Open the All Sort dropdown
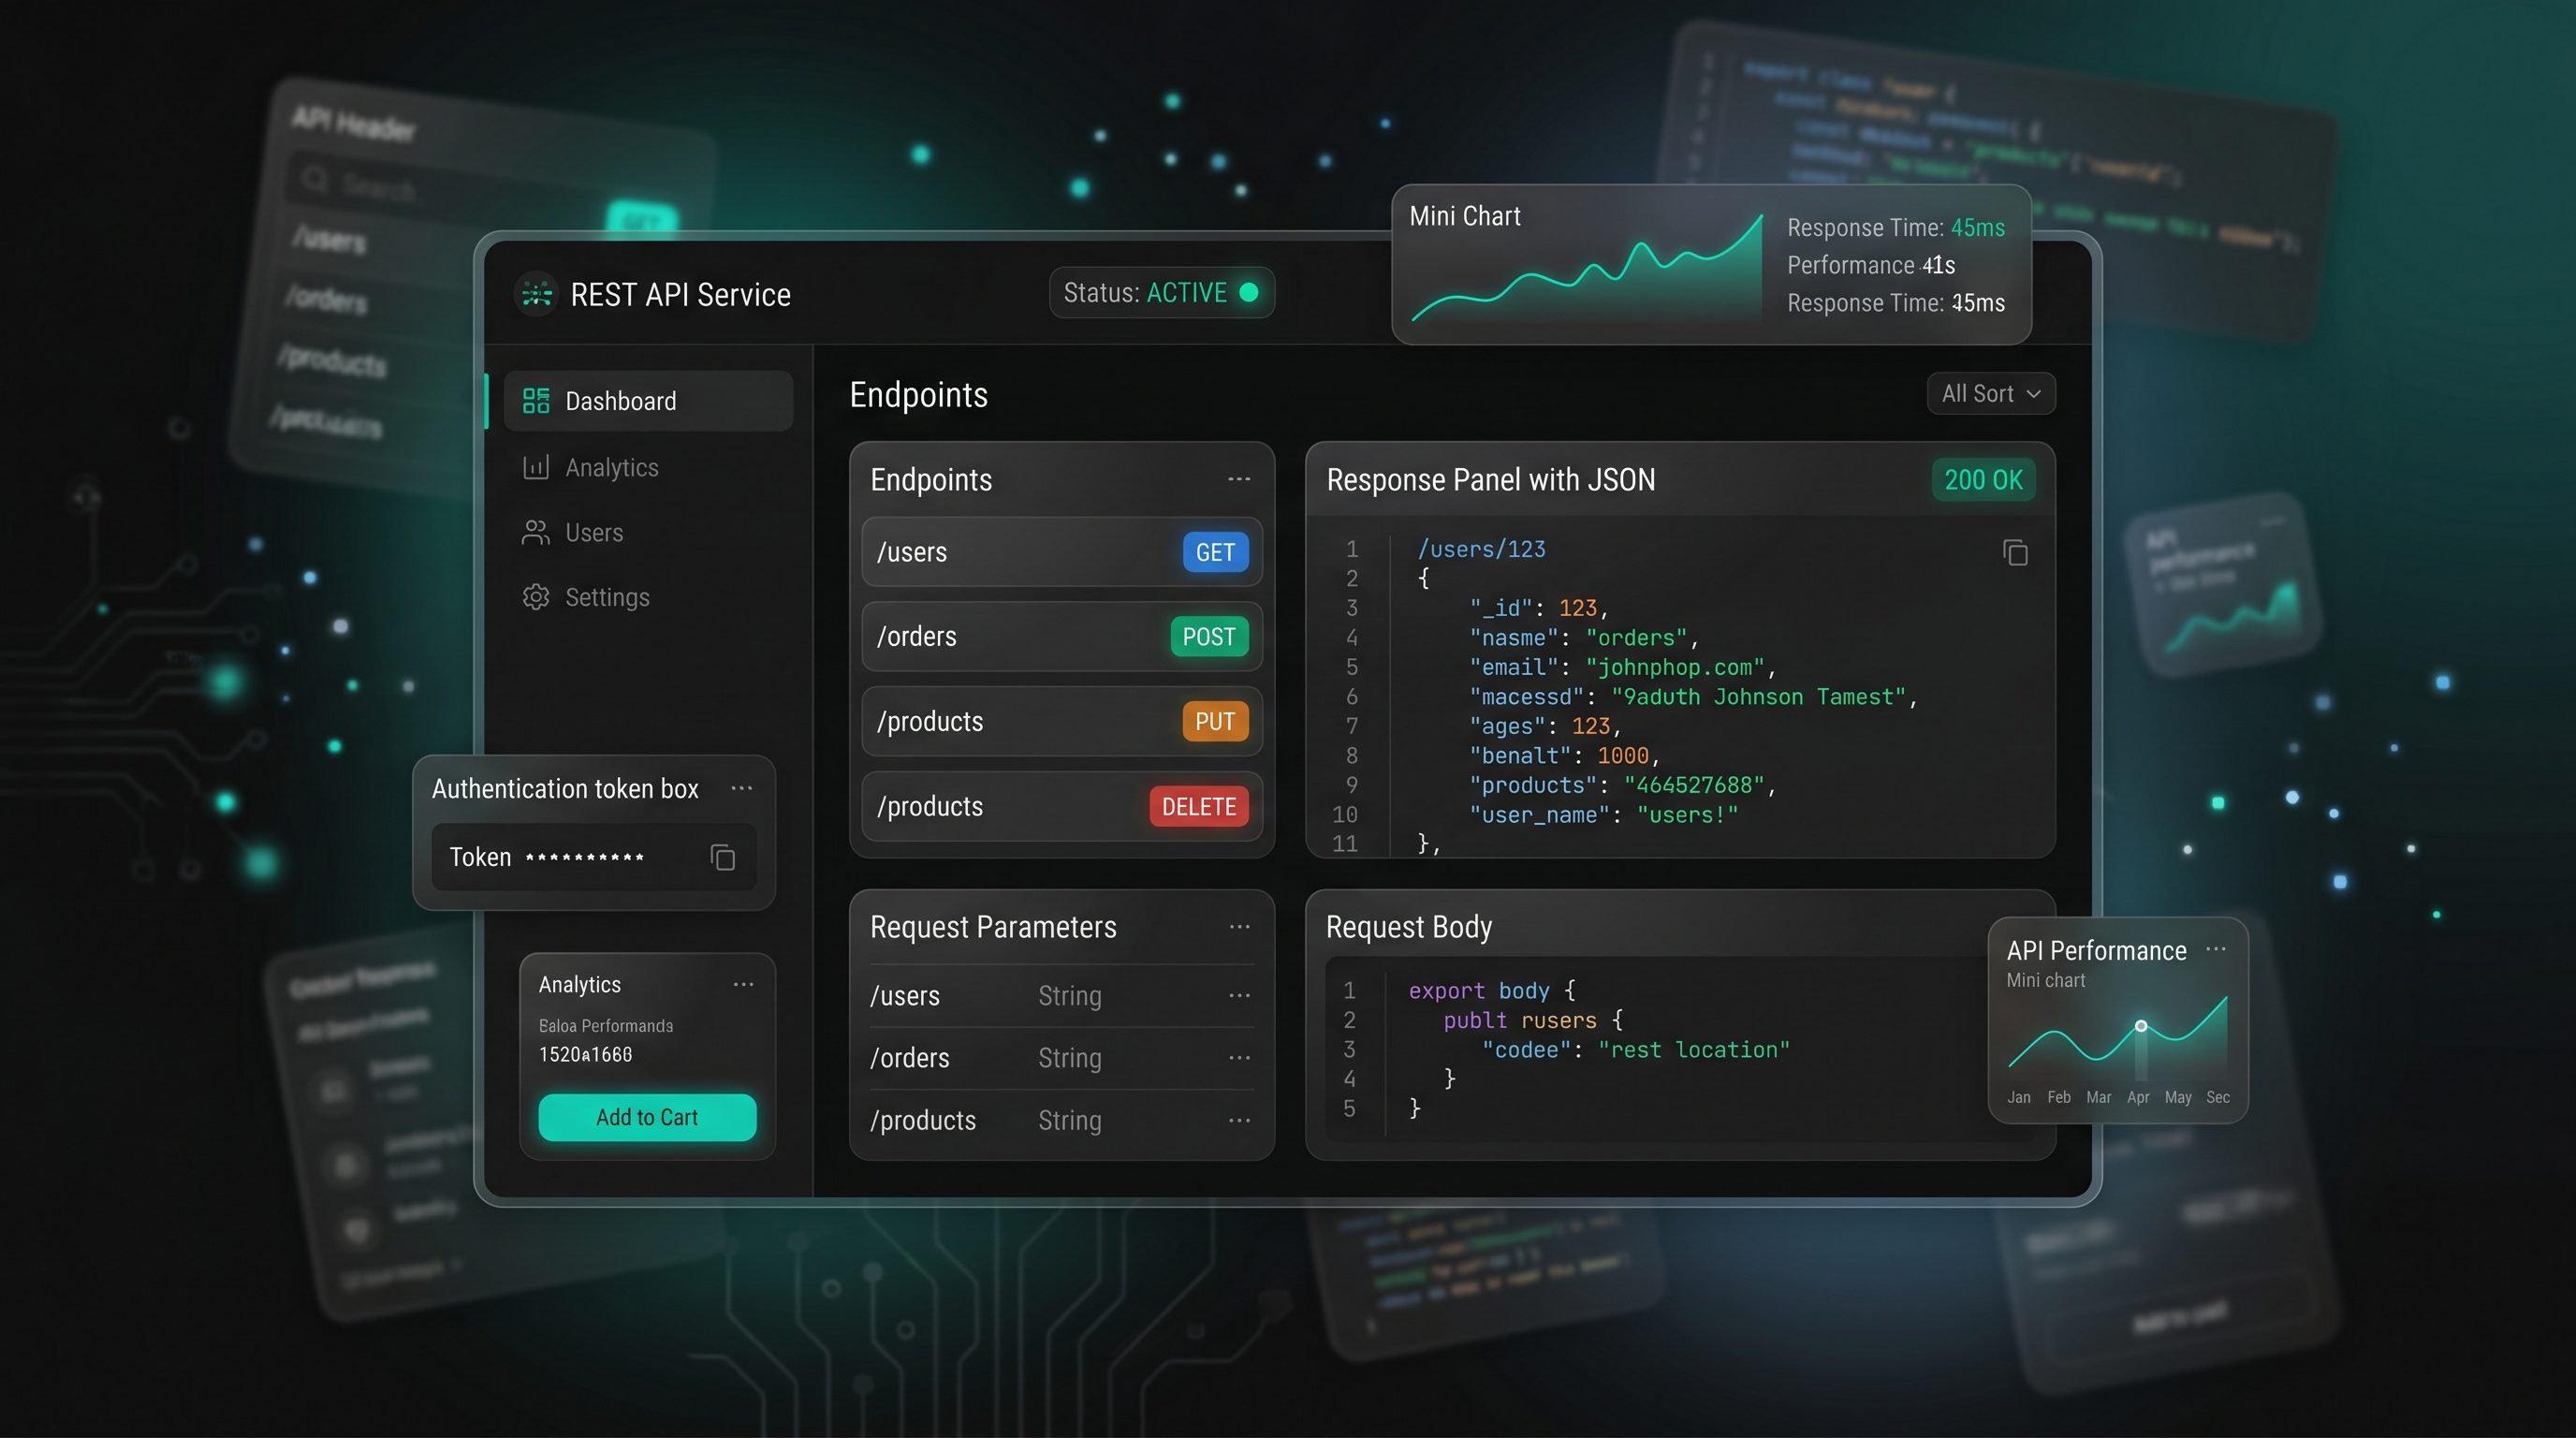Viewport: 2576px width, 1438px height. coord(1989,393)
